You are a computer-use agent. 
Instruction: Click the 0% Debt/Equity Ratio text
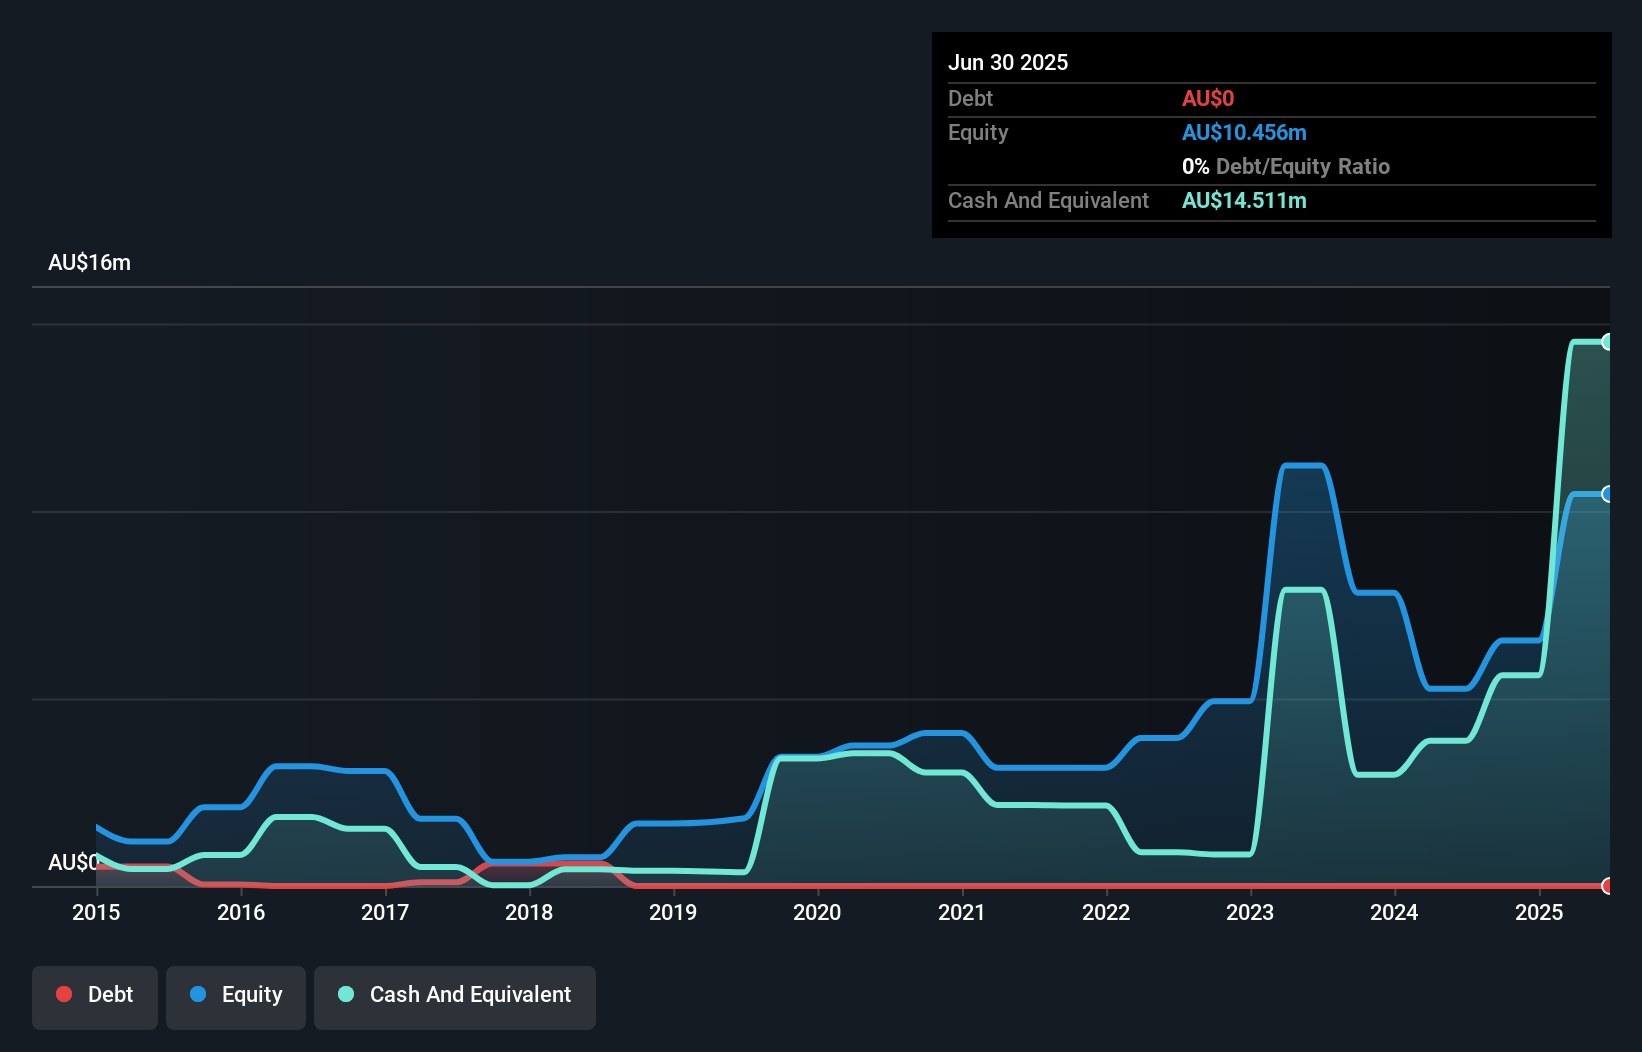coord(1286,167)
